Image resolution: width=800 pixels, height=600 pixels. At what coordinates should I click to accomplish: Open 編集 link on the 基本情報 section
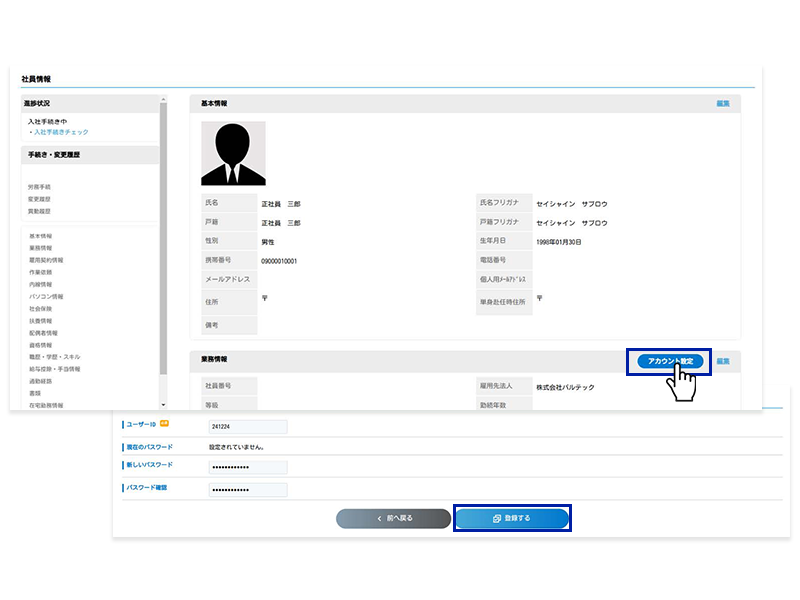pos(722,103)
